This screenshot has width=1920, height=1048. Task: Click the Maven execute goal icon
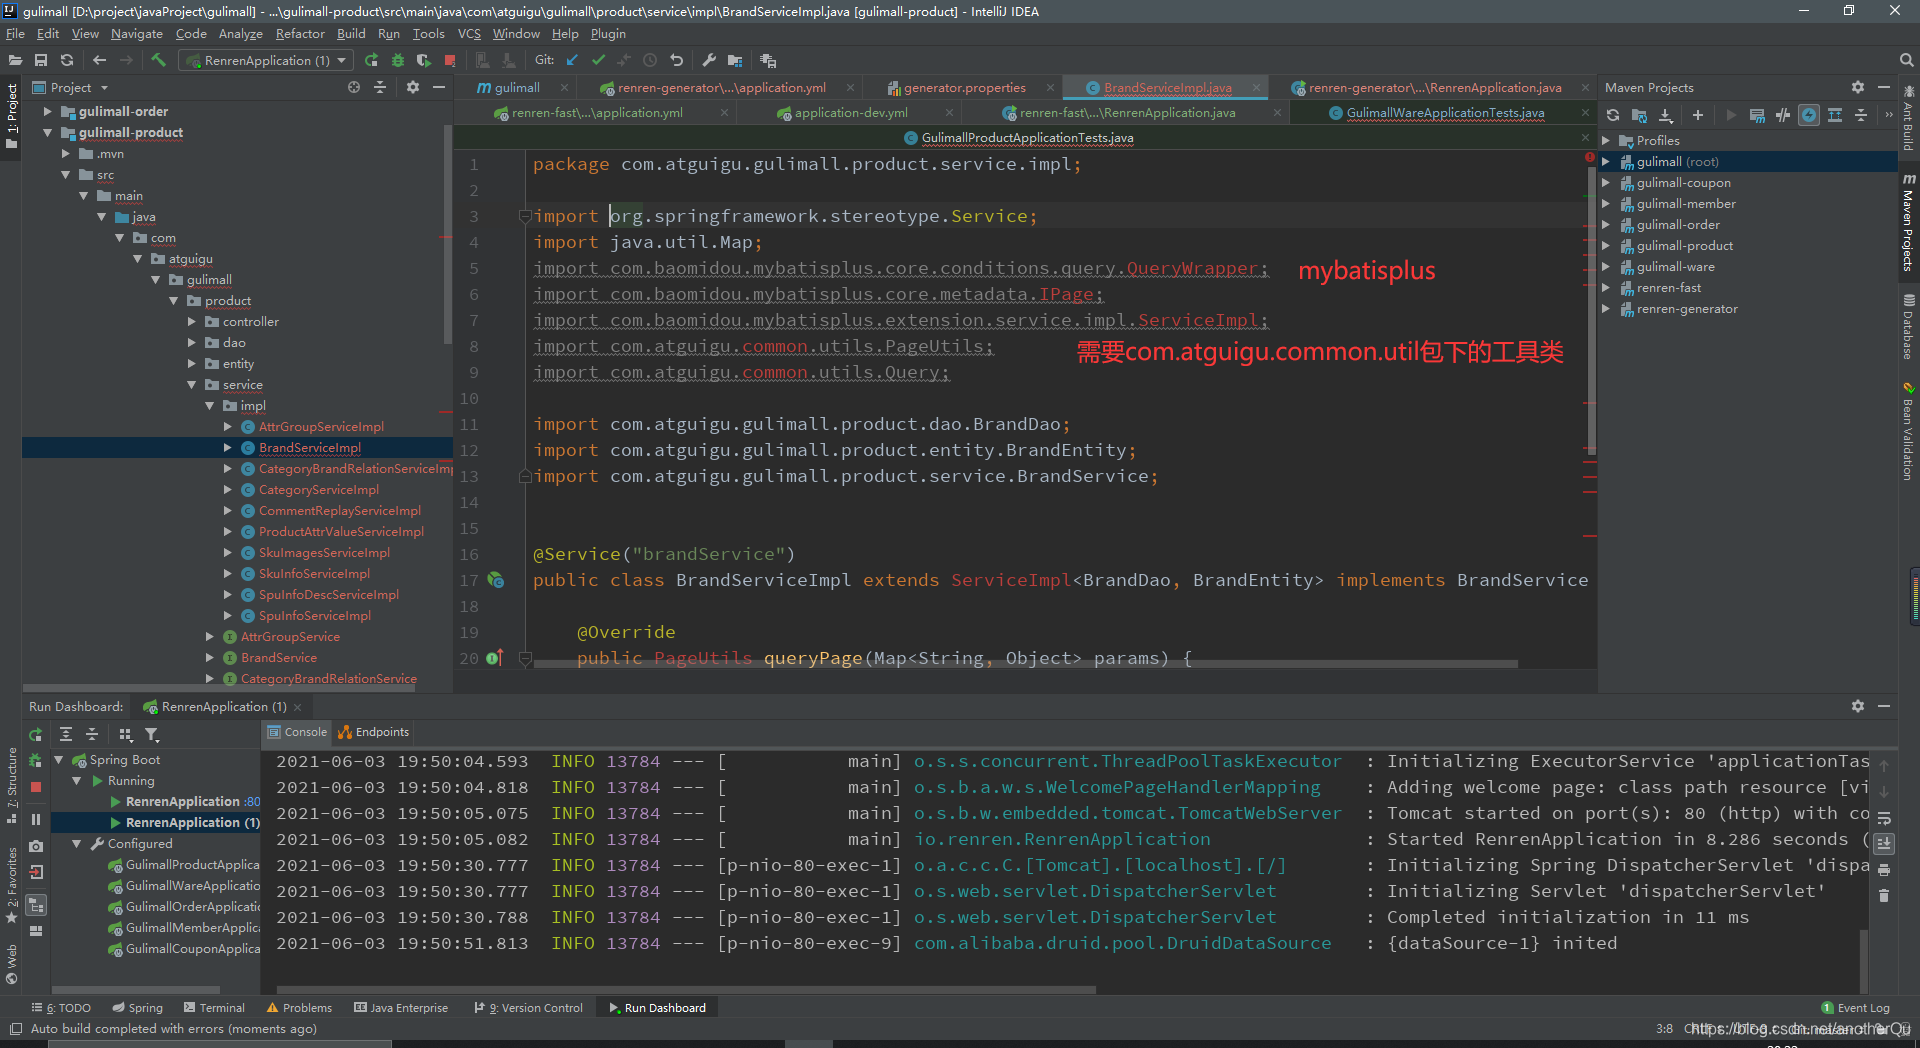point(1757,115)
